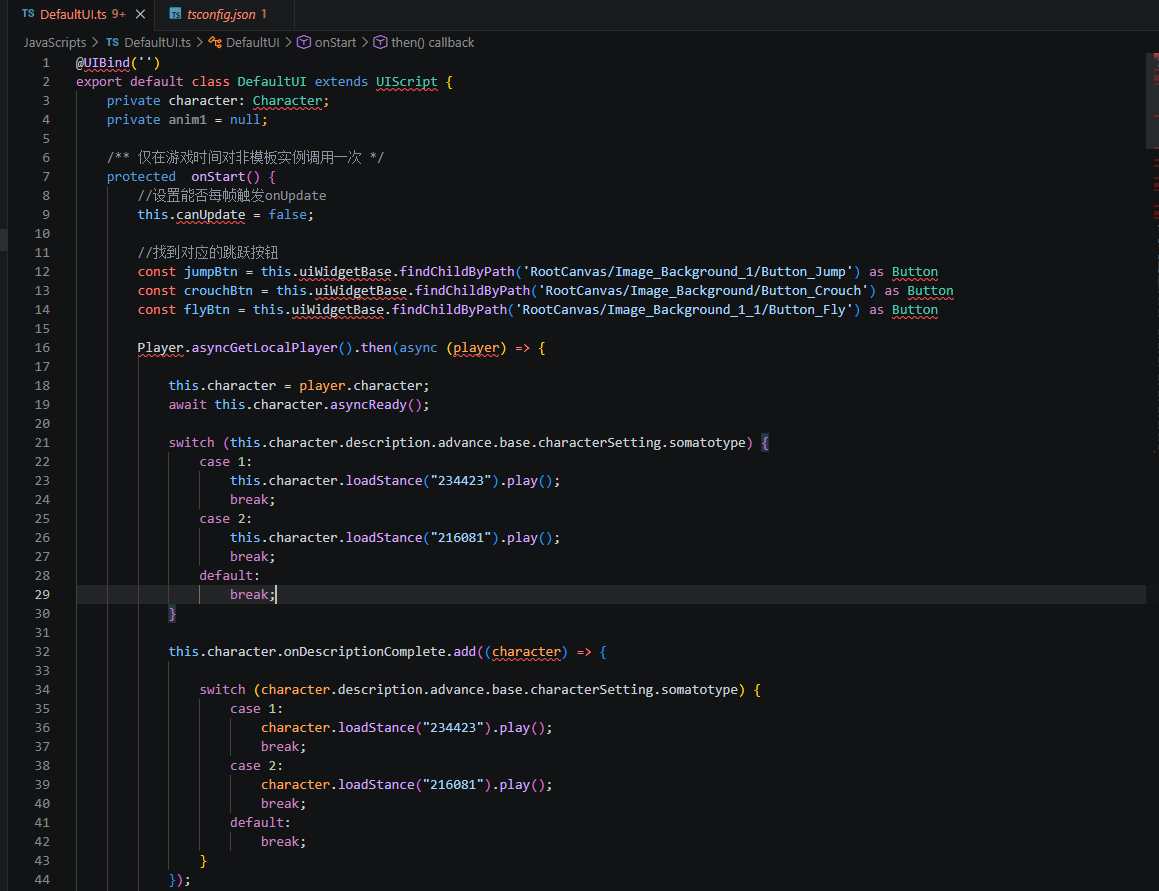Select the DefaultUI.ts editor tab

72,15
